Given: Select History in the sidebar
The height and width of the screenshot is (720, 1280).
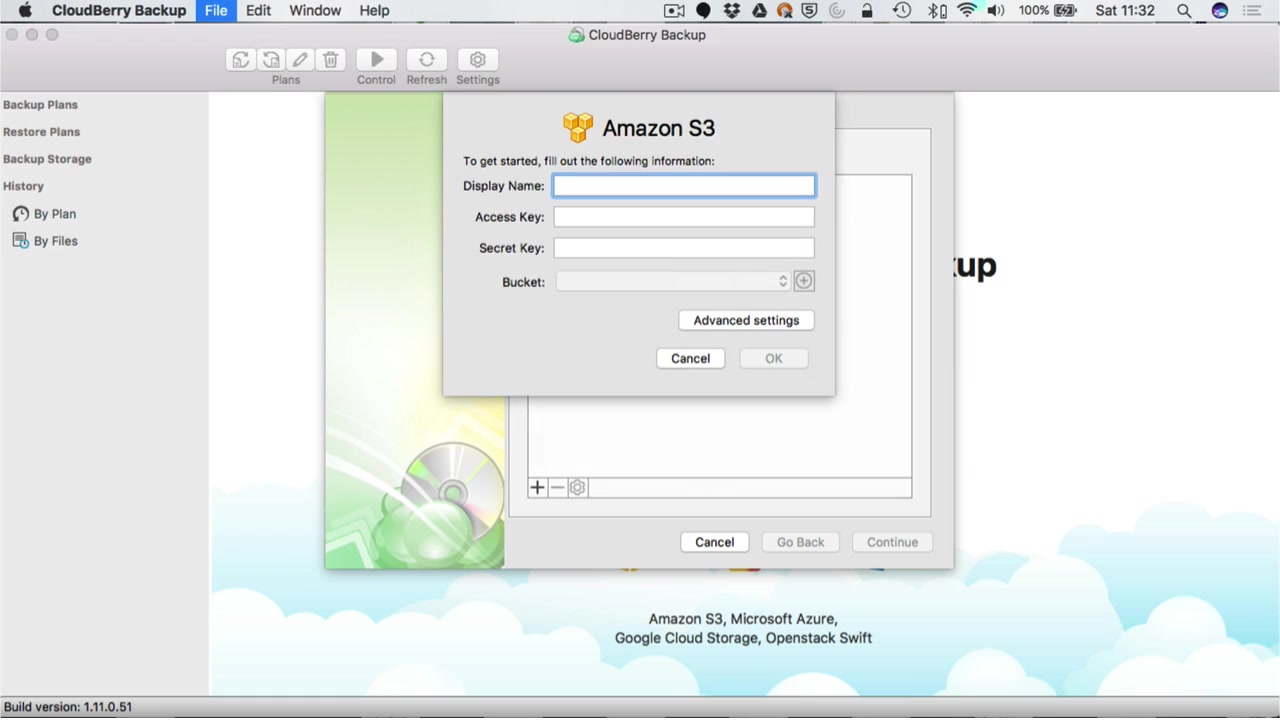Looking at the screenshot, I should pyautogui.click(x=23, y=186).
